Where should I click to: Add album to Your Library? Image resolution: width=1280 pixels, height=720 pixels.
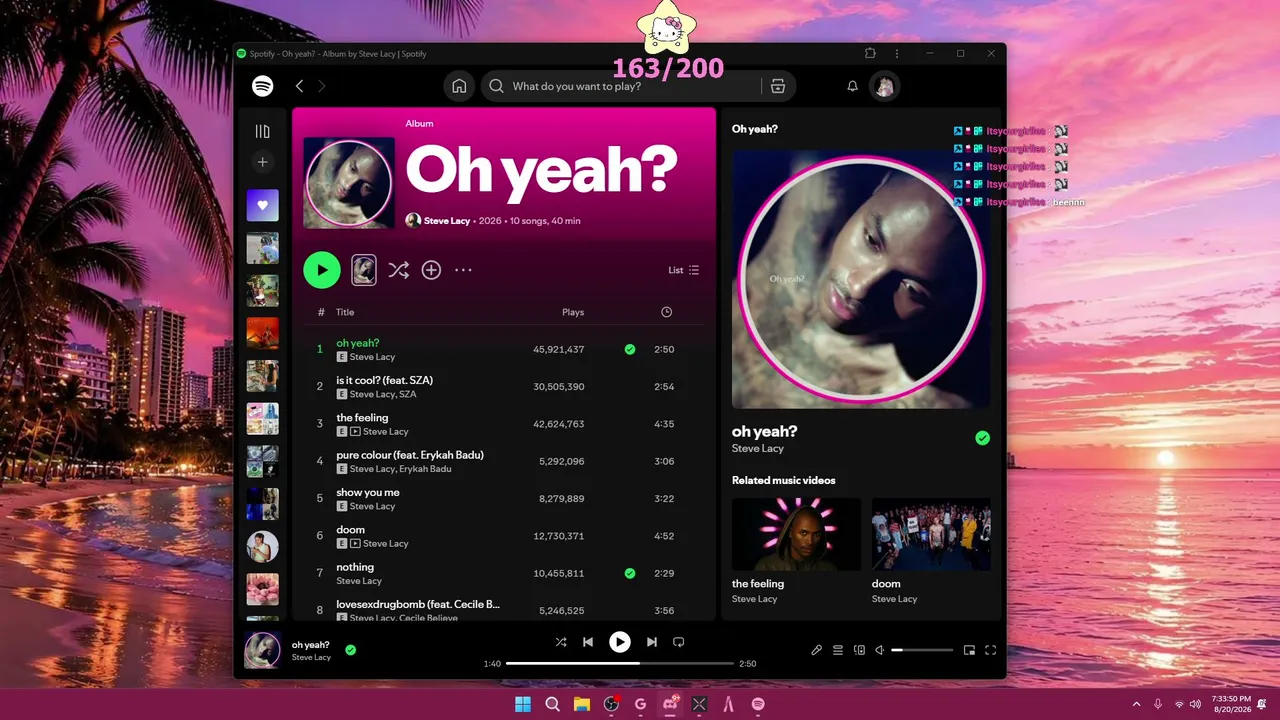431,270
